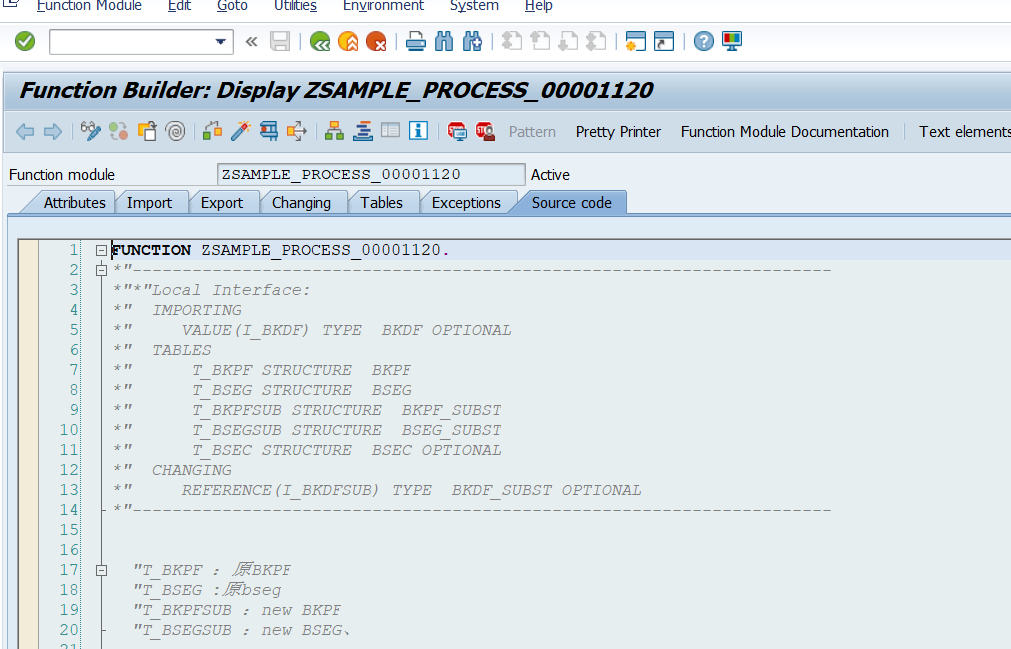
Task: Click the green Enter checkmark icon
Action: (x=25, y=42)
